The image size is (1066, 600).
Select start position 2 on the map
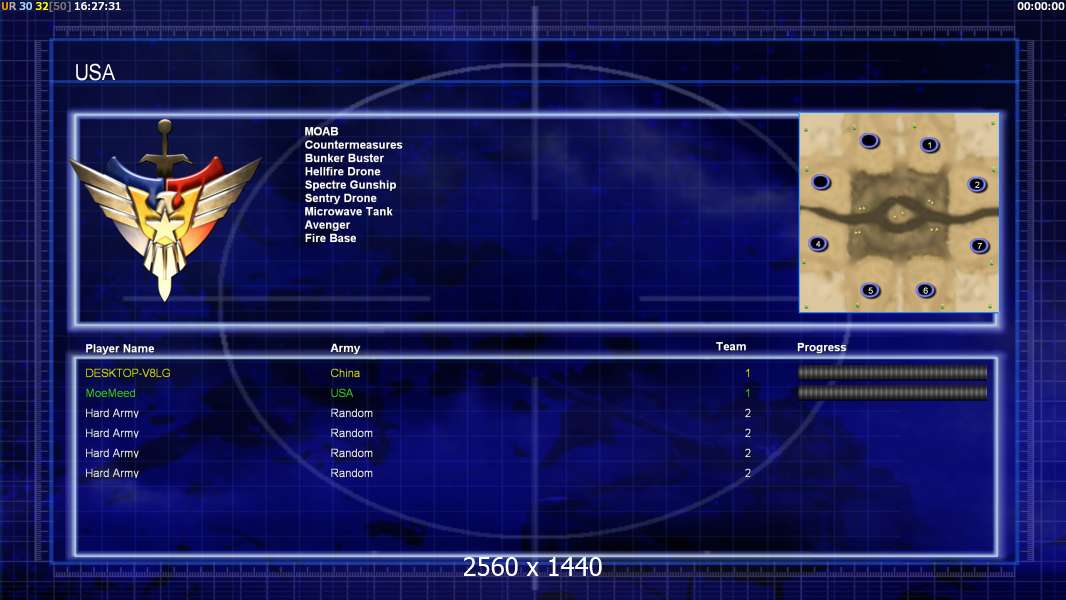[x=977, y=185]
